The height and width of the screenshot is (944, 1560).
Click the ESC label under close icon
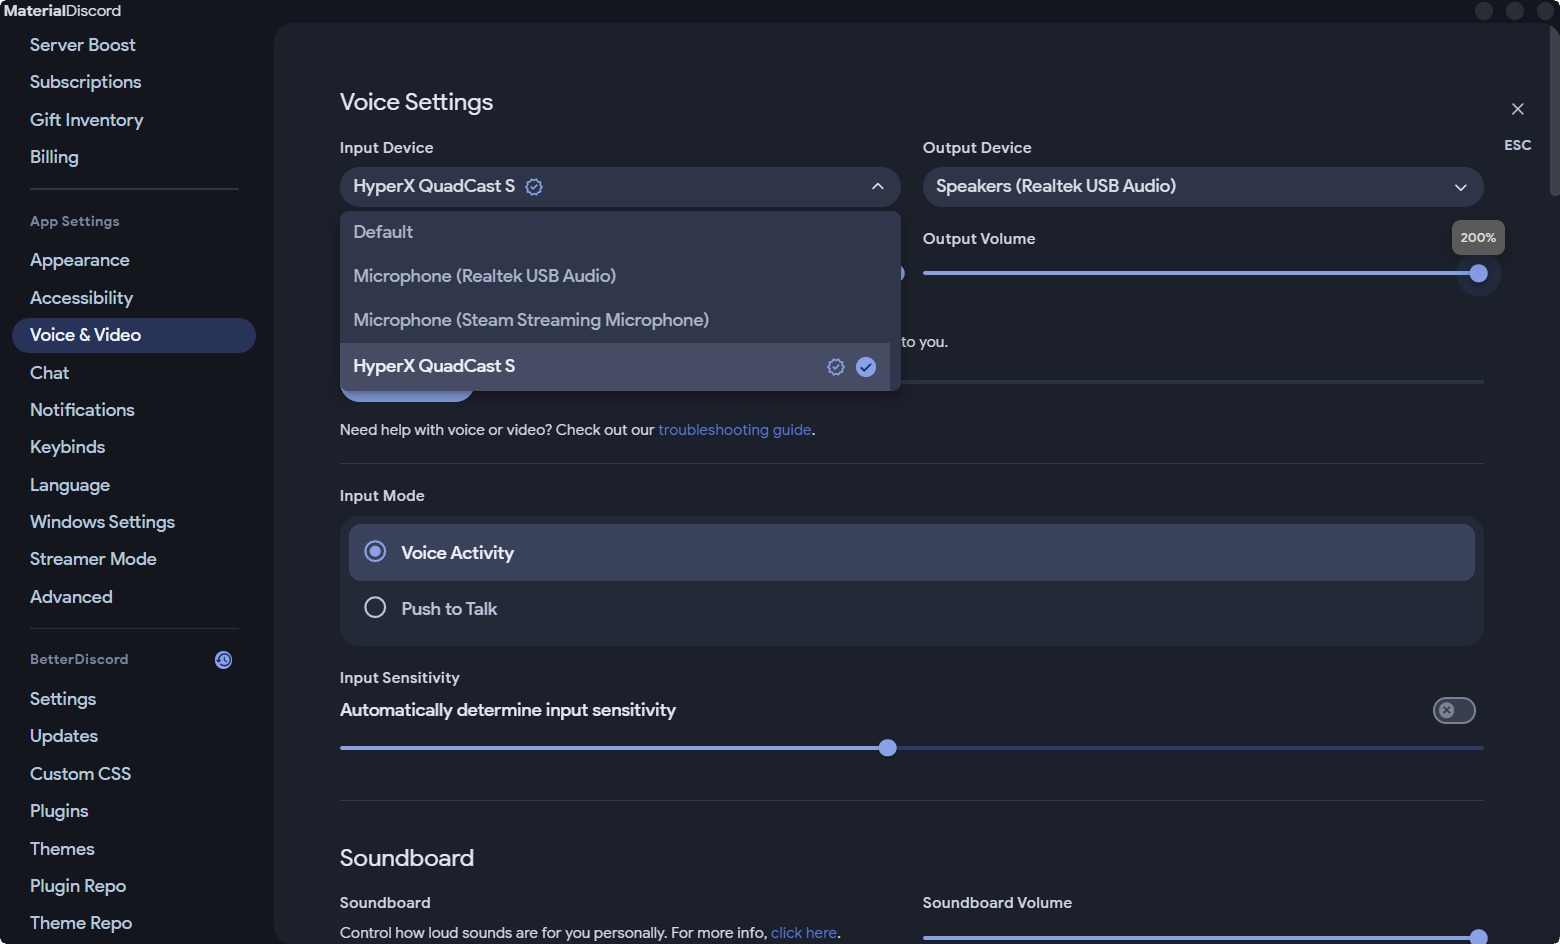pos(1518,145)
